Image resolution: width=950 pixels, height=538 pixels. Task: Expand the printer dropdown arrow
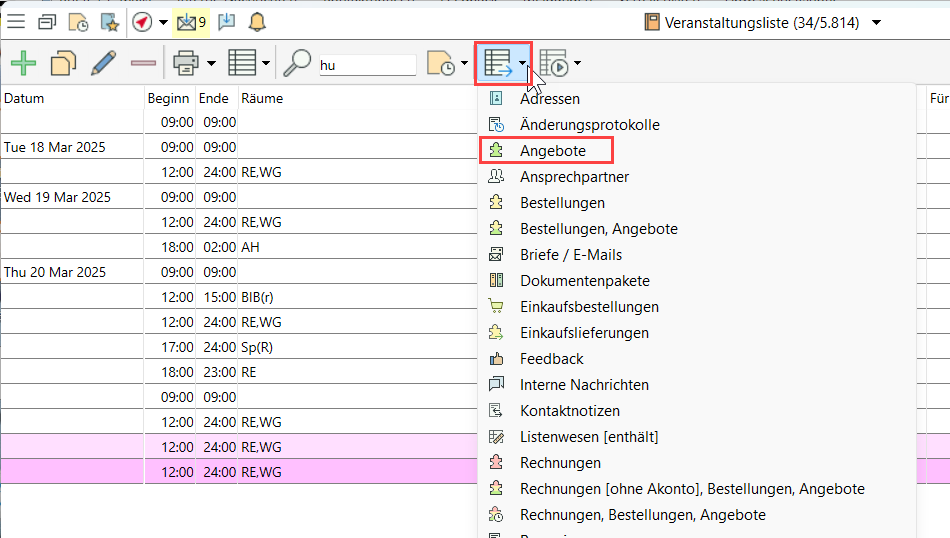[x=211, y=65]
